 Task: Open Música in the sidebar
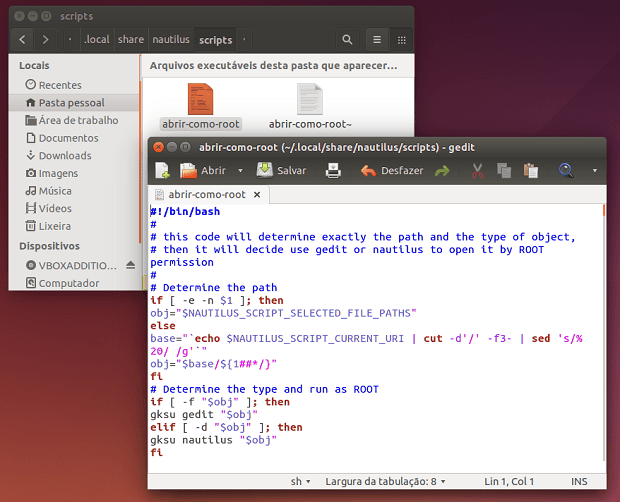pyautogui.click(x=74, y=191)
